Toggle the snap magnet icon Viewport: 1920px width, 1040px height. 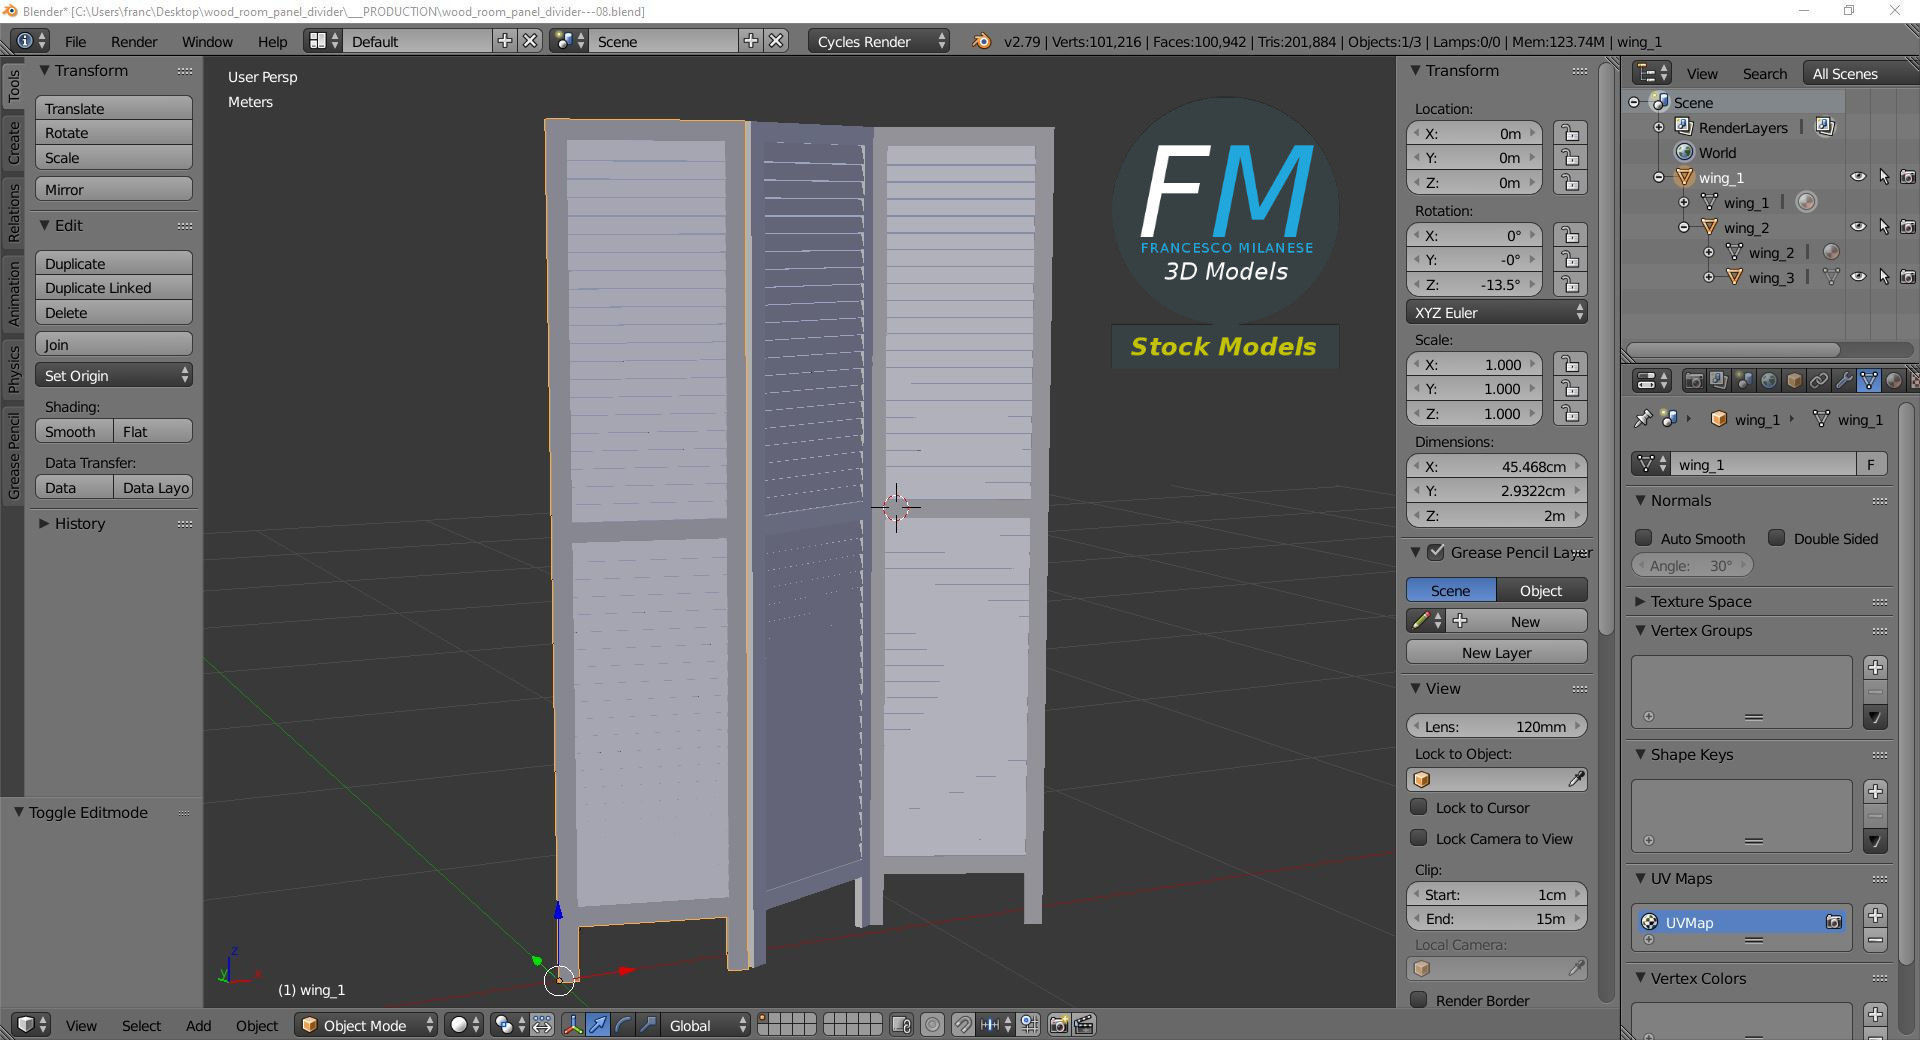(x=962, y=1025)
